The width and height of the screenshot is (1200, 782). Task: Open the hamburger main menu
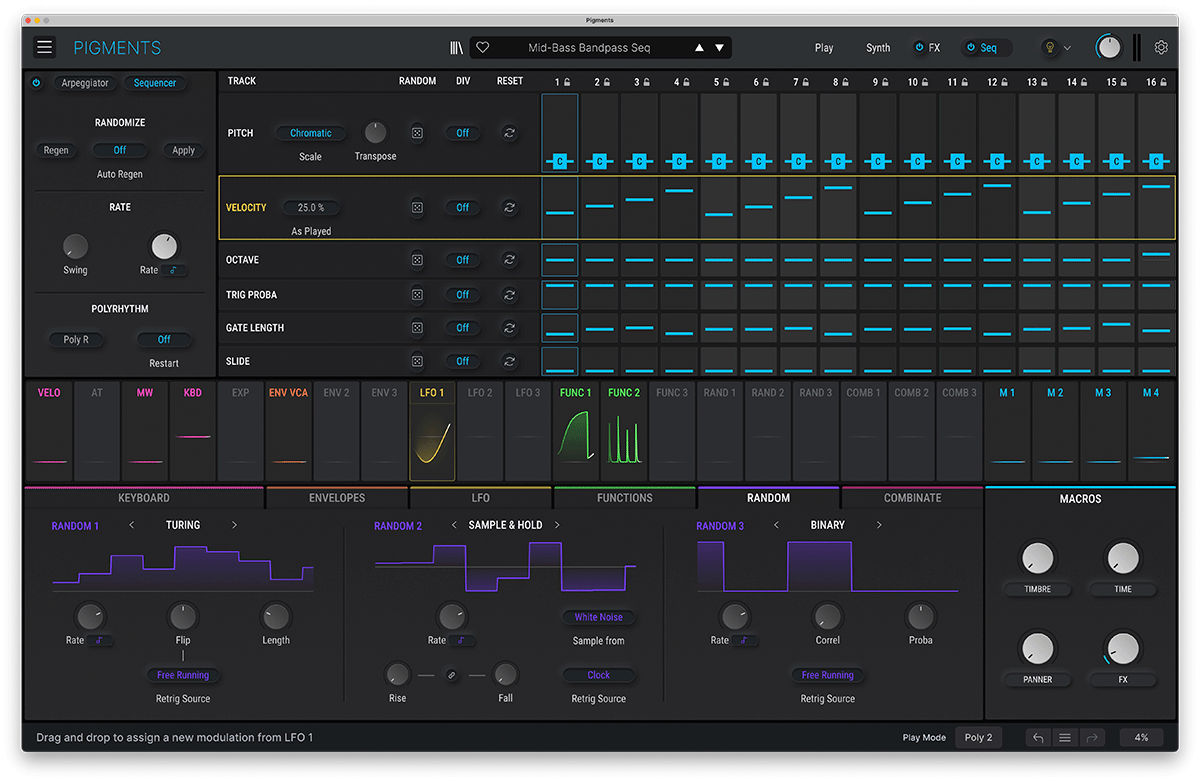pyautogui.click(x=44, y=47)
